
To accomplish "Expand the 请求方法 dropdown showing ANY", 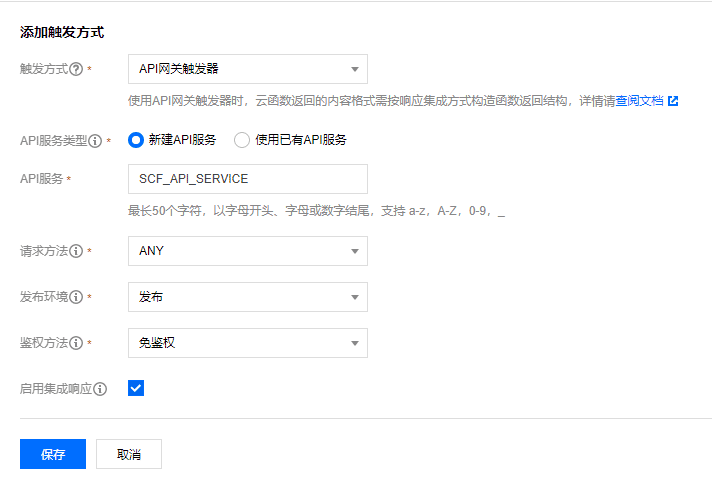I will click(247, 251).
